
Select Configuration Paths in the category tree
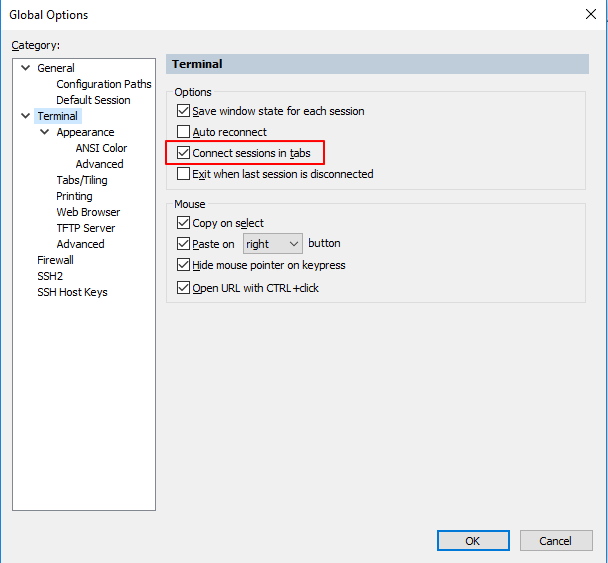coord(103,84)
